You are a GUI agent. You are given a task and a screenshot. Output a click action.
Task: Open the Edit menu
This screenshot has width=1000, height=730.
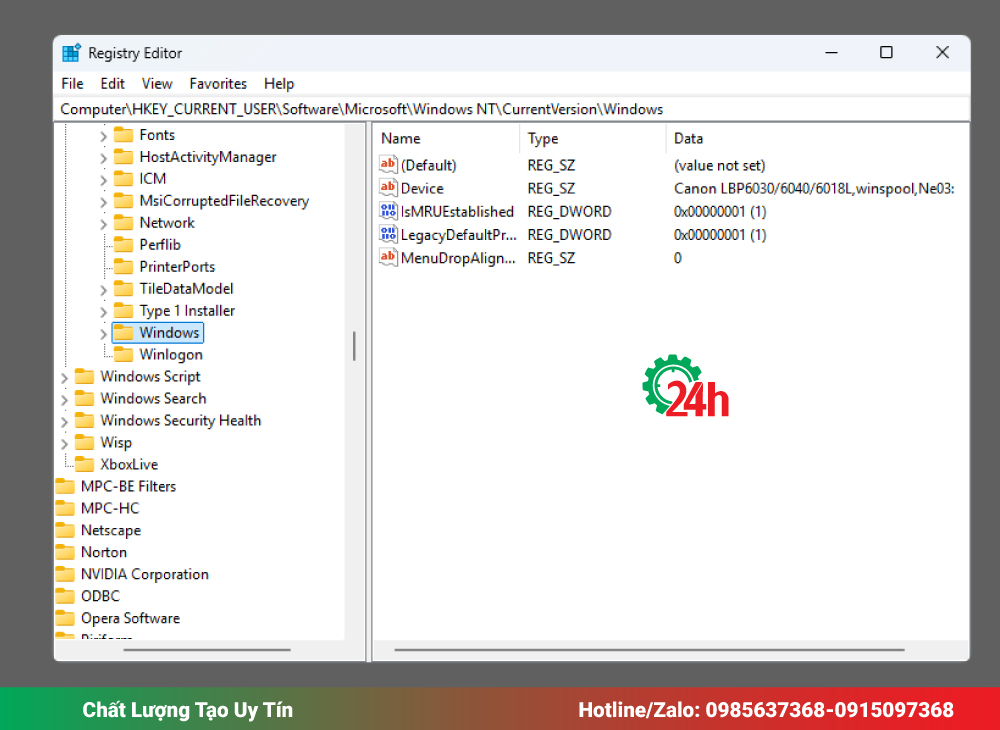tap(112, 84)
